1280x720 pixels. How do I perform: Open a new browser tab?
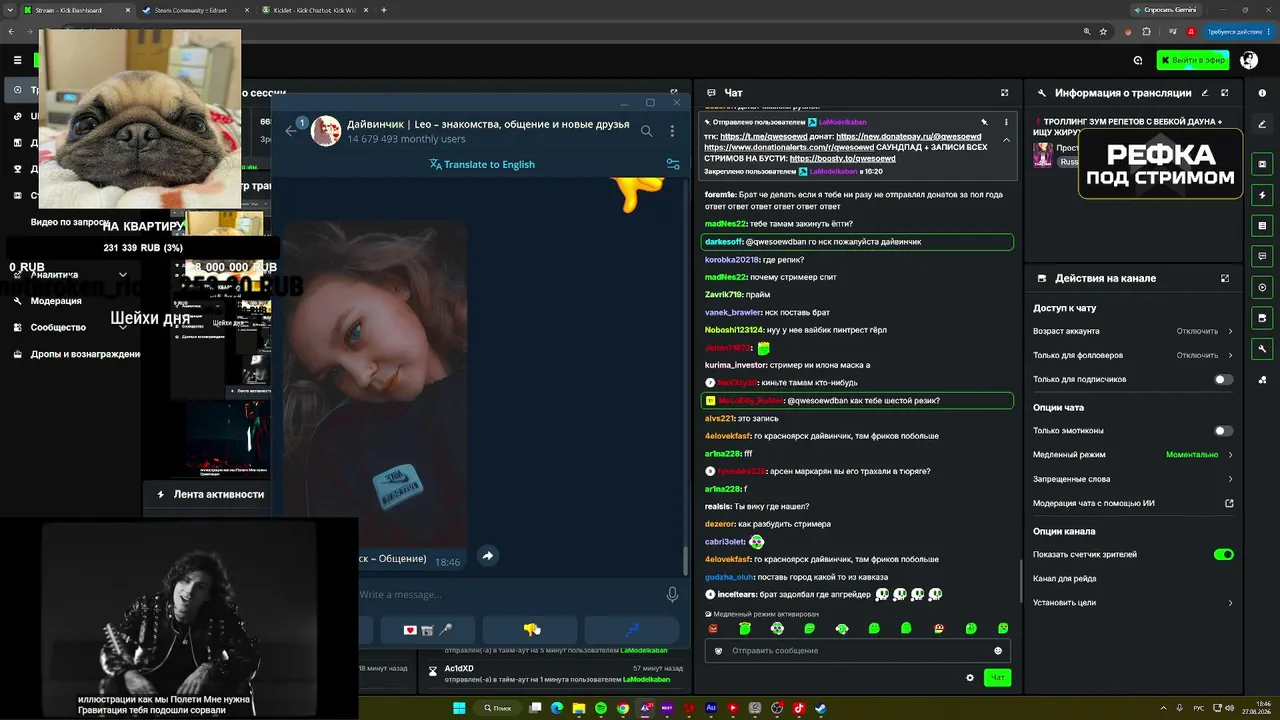coord(384,10)
